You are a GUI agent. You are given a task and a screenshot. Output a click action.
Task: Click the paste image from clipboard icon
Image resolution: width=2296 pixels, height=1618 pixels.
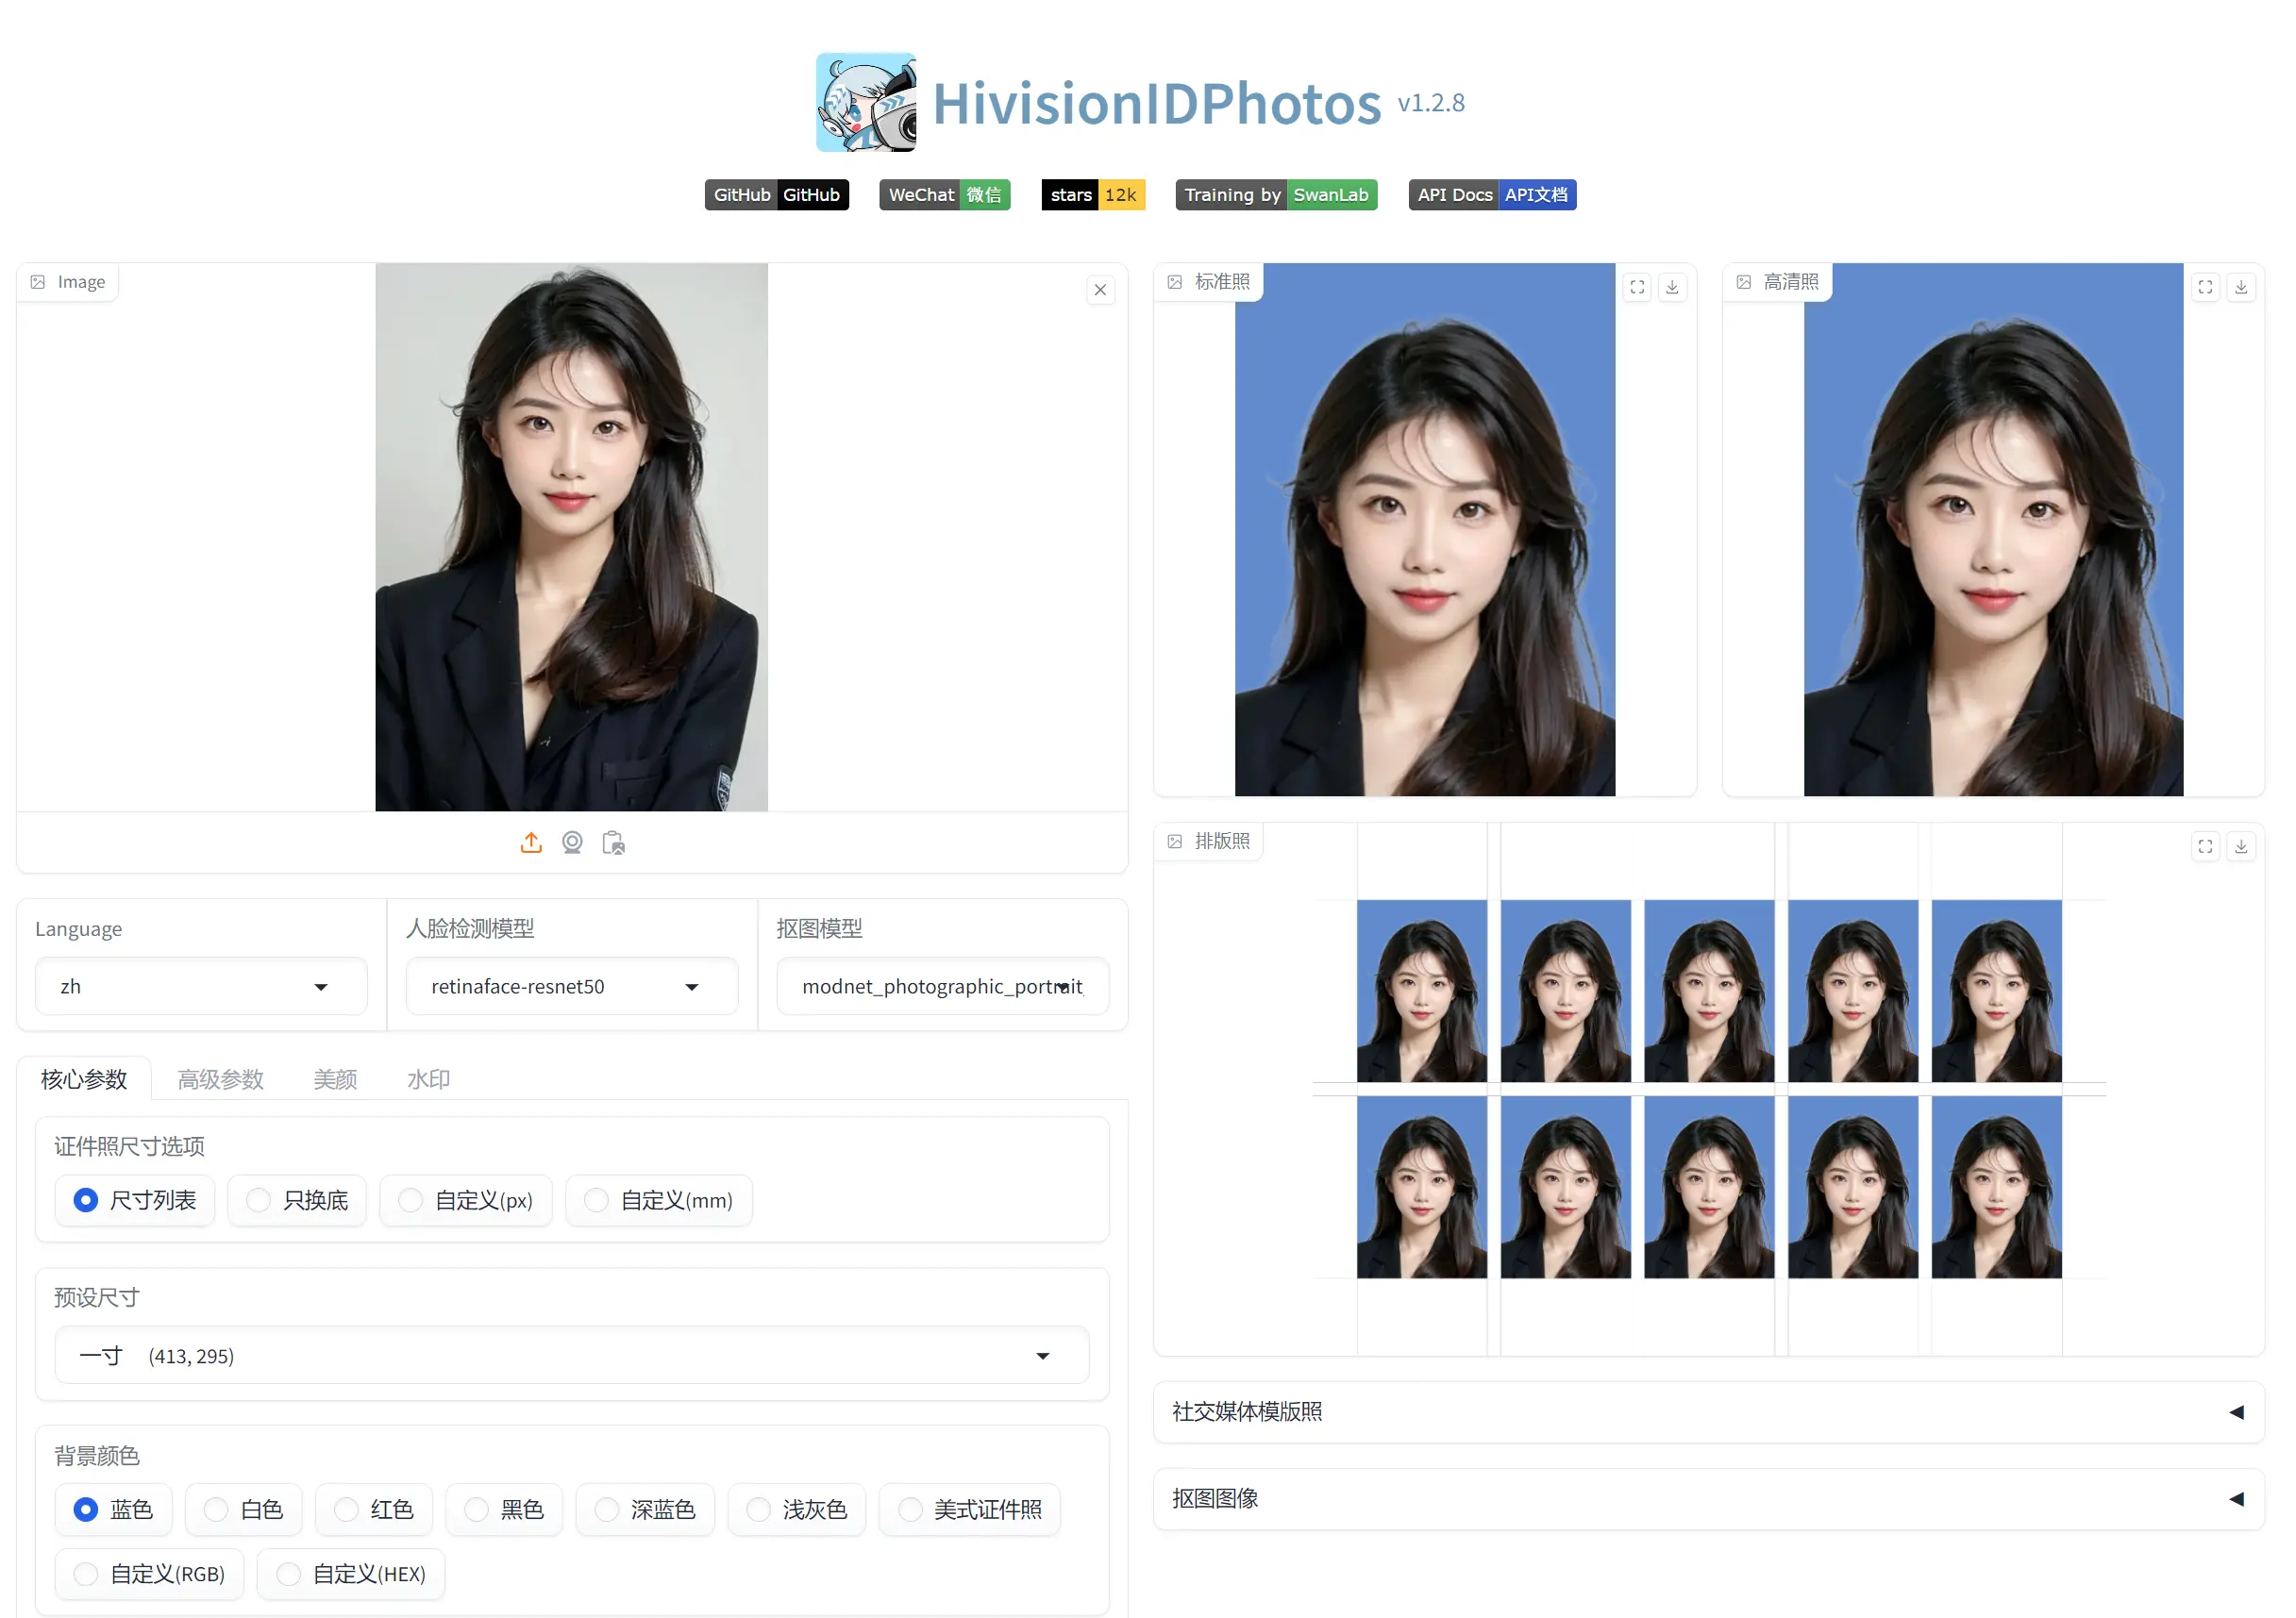point(613,843)
